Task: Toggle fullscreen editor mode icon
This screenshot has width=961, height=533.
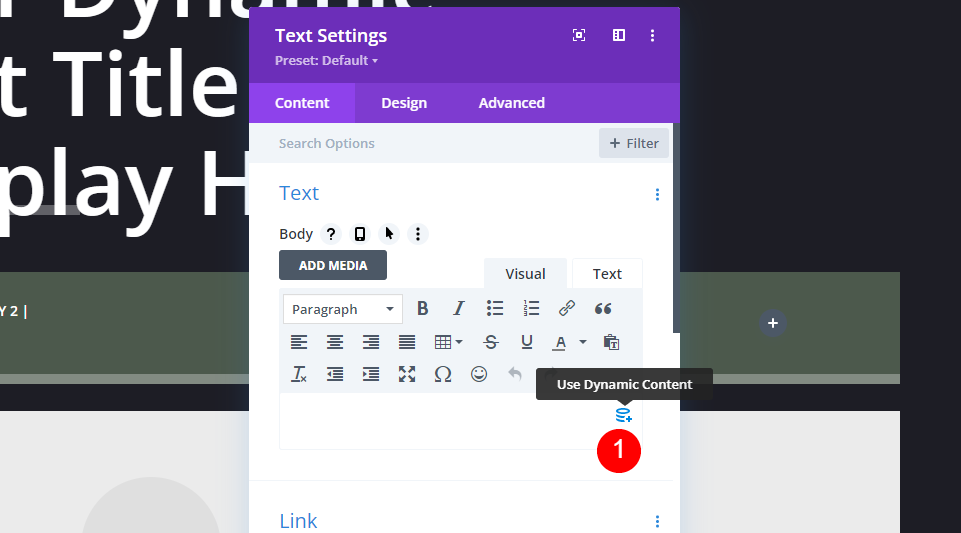Action: 406,374
